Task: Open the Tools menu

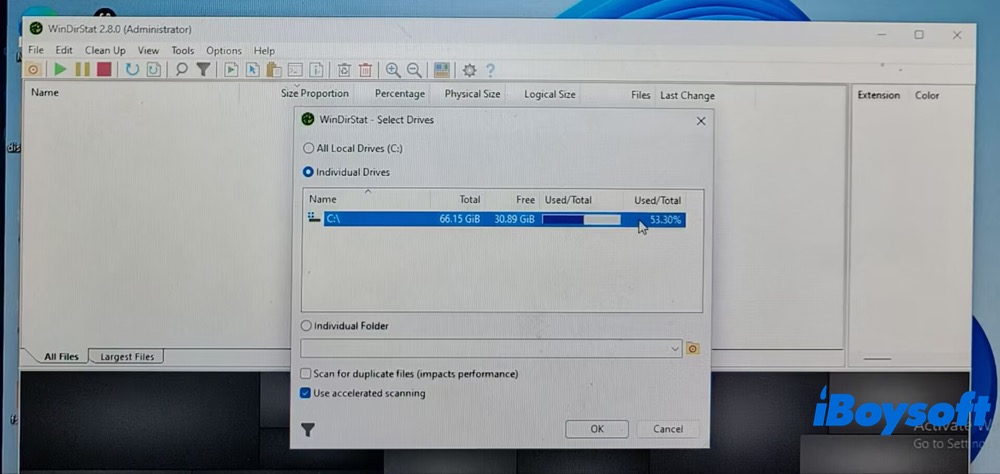Action: (x=182, y=50)
